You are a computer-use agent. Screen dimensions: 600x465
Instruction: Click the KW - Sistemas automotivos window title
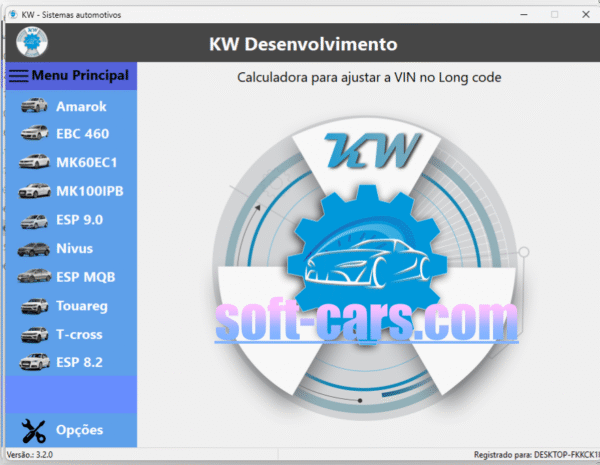coord(71,15)
